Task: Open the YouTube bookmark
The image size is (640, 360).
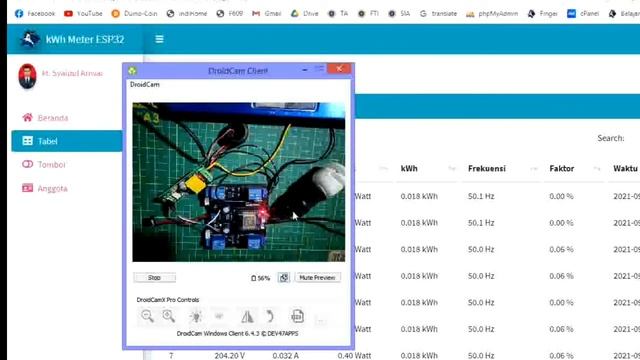Action: 83,13
